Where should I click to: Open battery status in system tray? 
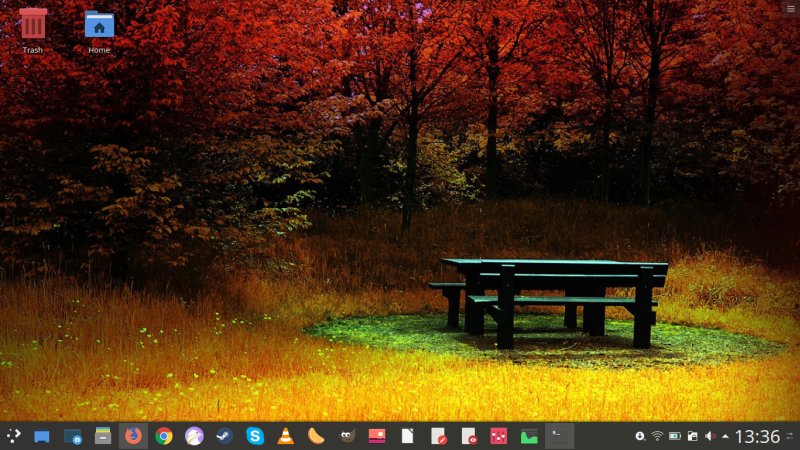(x=674, y=436)
